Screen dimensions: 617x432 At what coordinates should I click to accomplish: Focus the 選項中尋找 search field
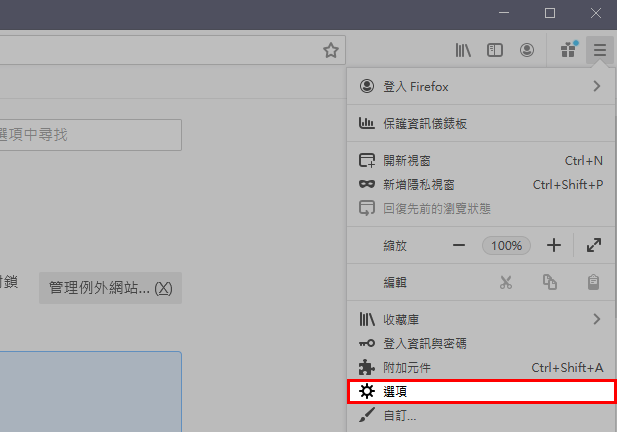click(x=90, y=135)
